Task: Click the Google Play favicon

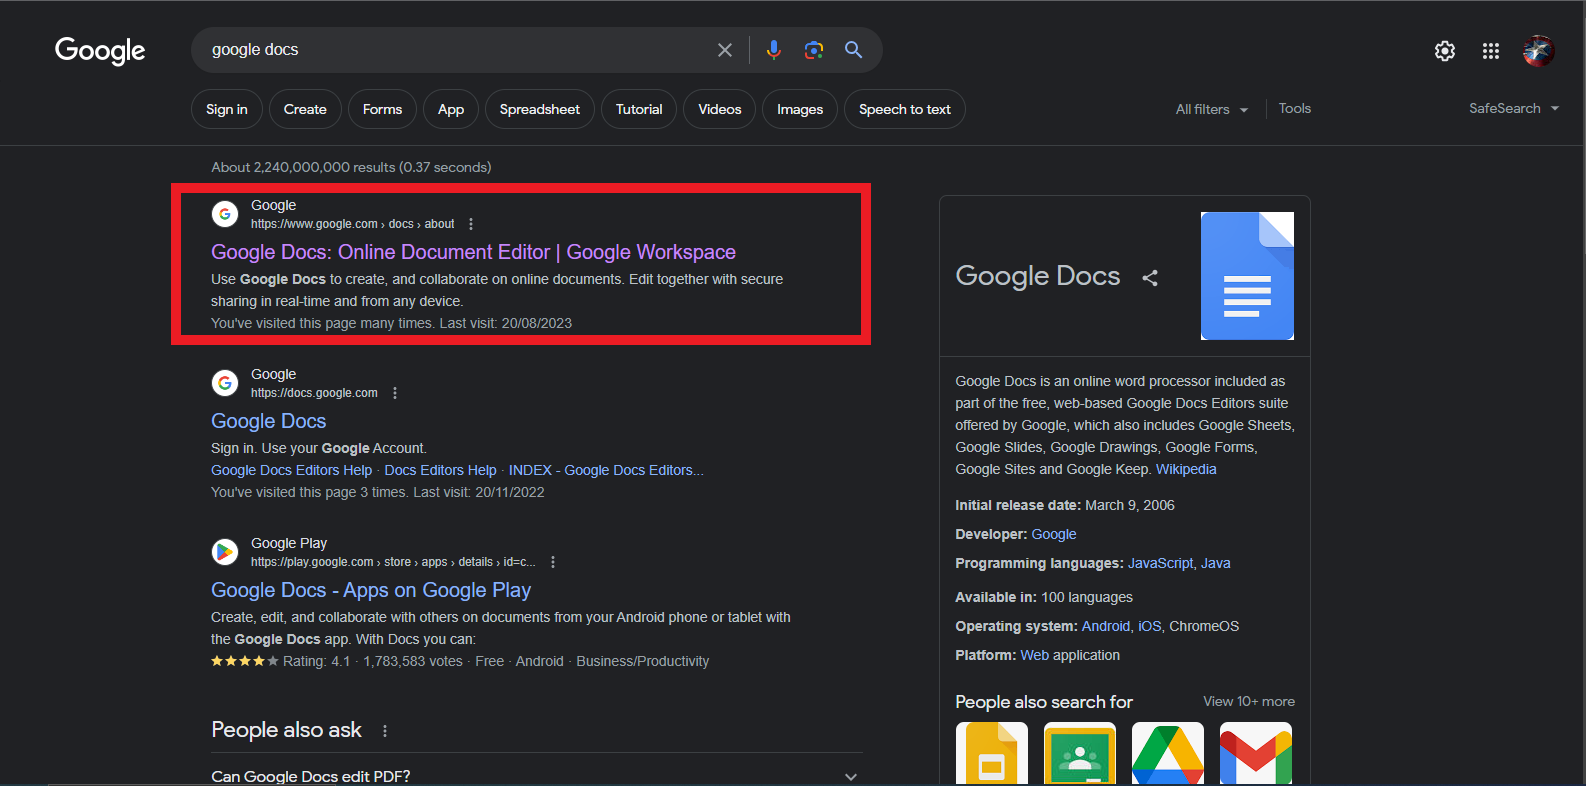Action: click(225, 552)
